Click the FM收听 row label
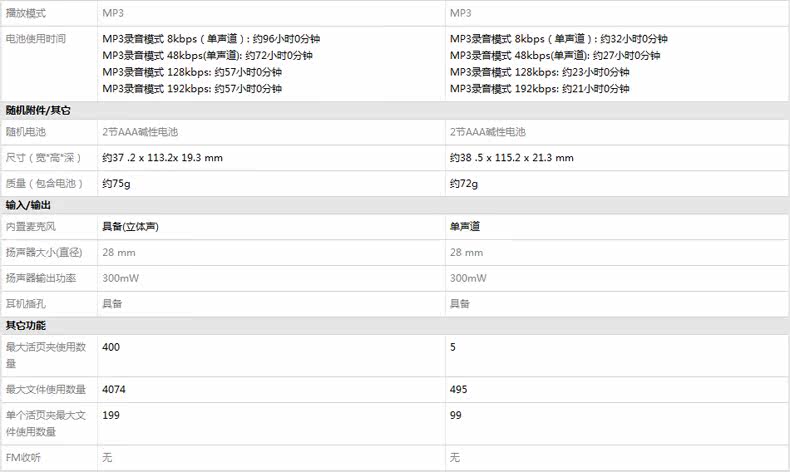 click(23, 458)
